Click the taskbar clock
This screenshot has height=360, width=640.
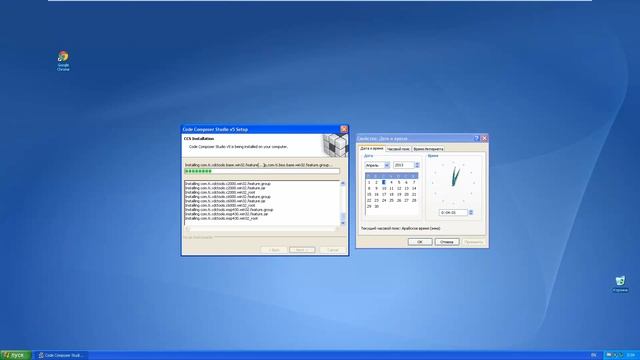tap(631, 355)
